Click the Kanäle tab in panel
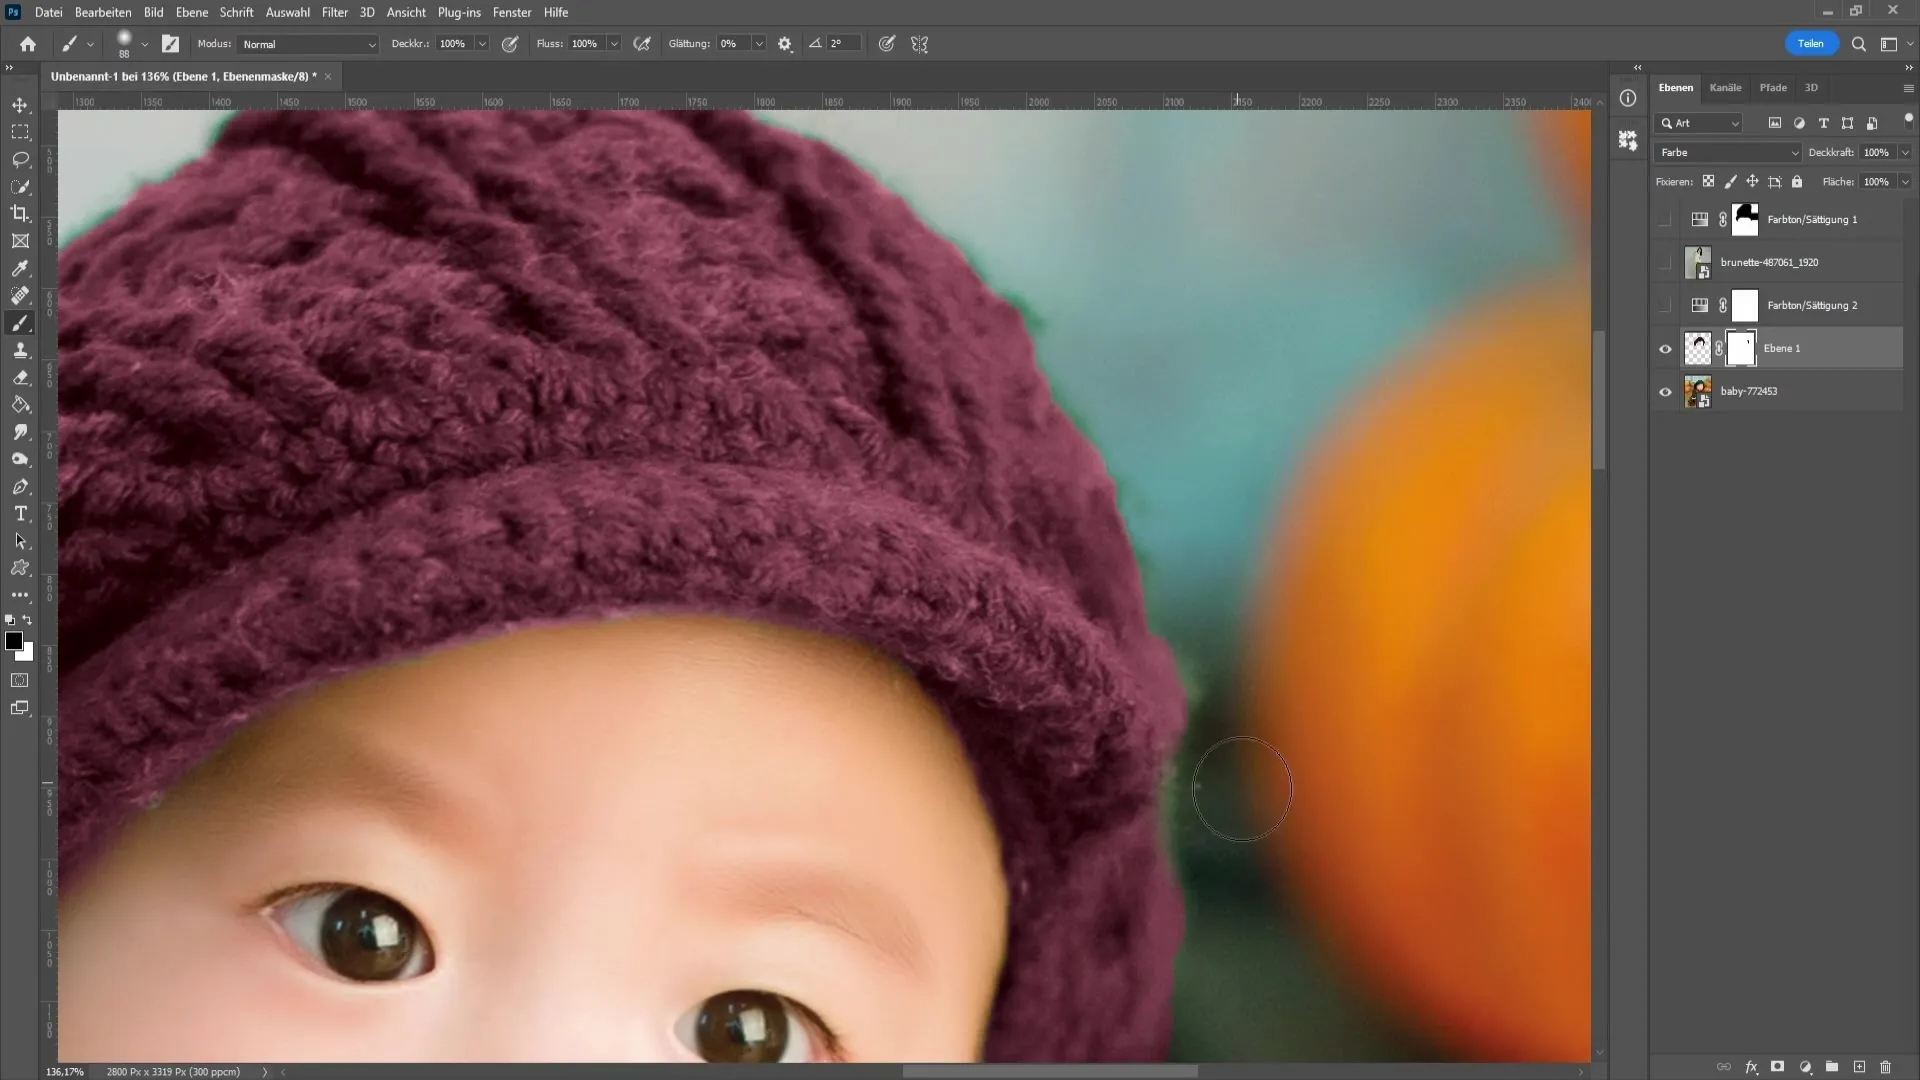Image resolution: width=1920 pixels, height=1080 pixels. 1725,87
